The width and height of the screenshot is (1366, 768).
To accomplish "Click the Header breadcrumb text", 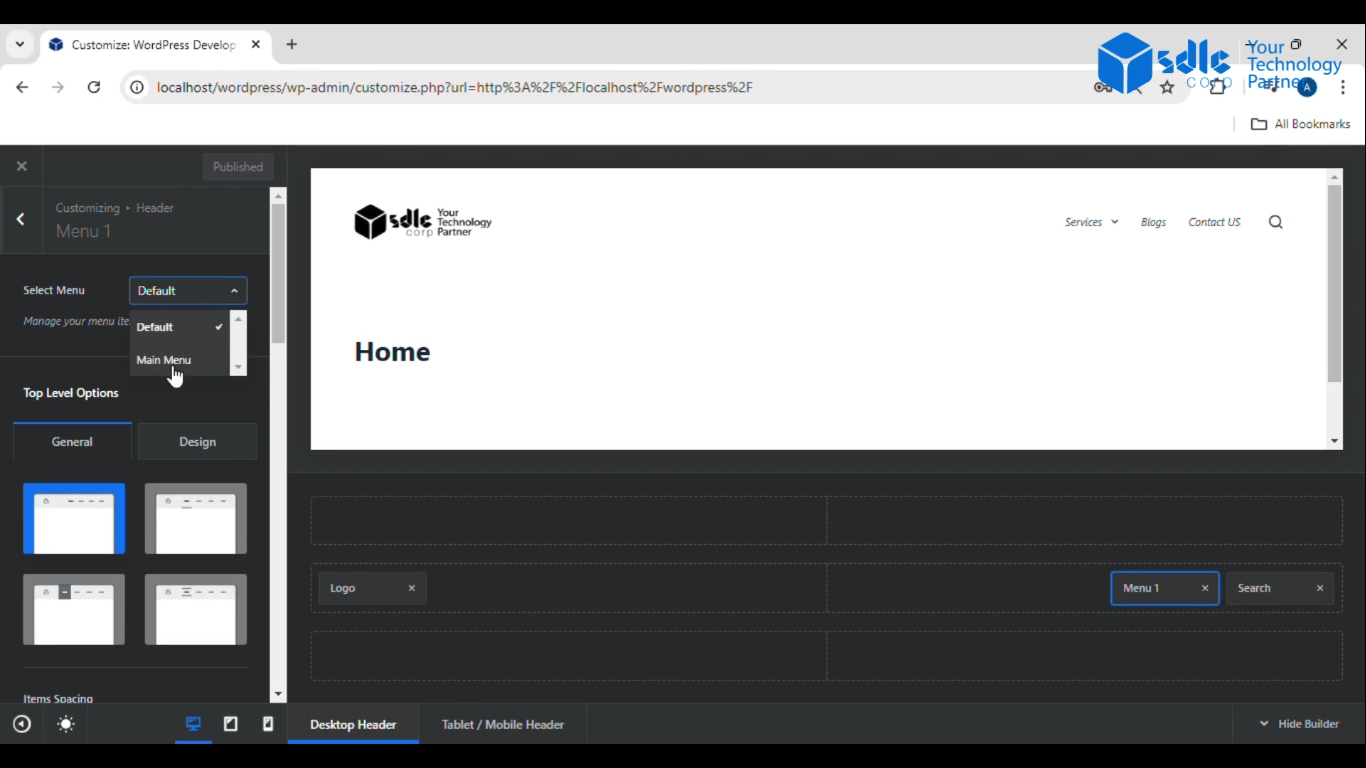I will click(x=155, y=208).
